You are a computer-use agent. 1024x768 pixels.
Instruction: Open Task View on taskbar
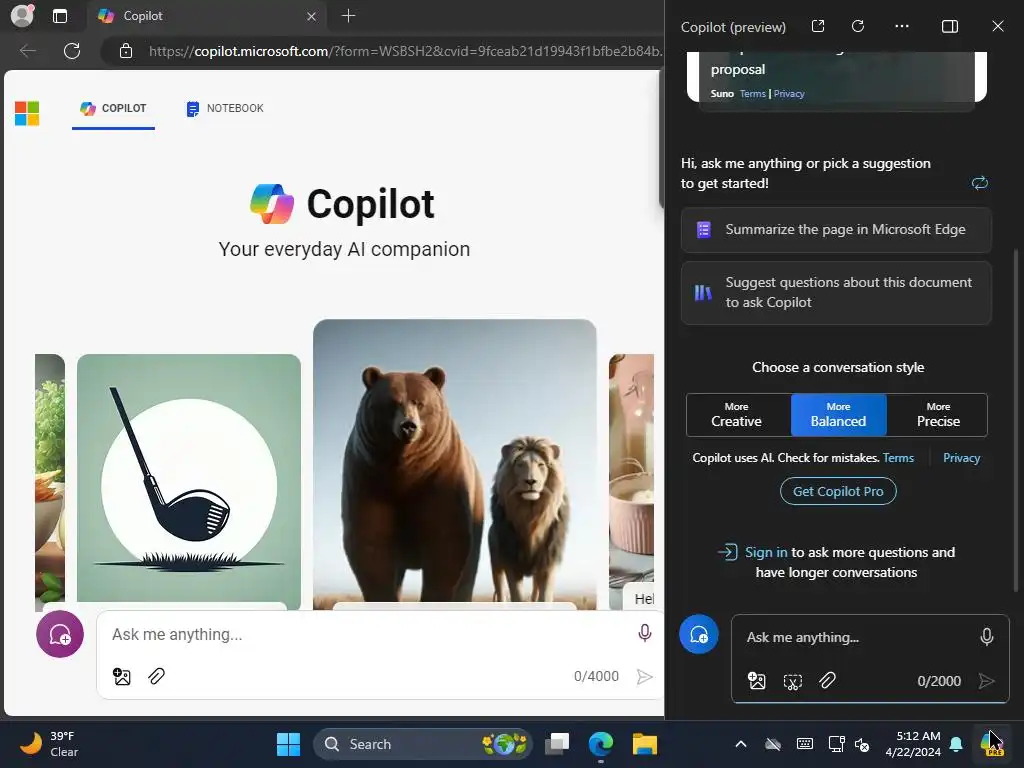(x=557, y=744)
